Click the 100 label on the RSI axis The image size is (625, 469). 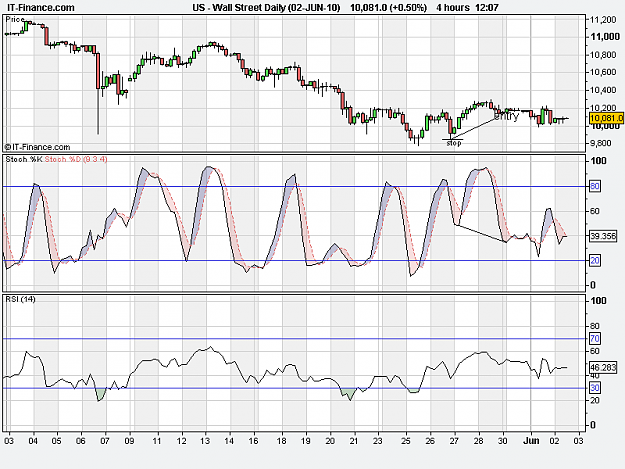(598, 301)
